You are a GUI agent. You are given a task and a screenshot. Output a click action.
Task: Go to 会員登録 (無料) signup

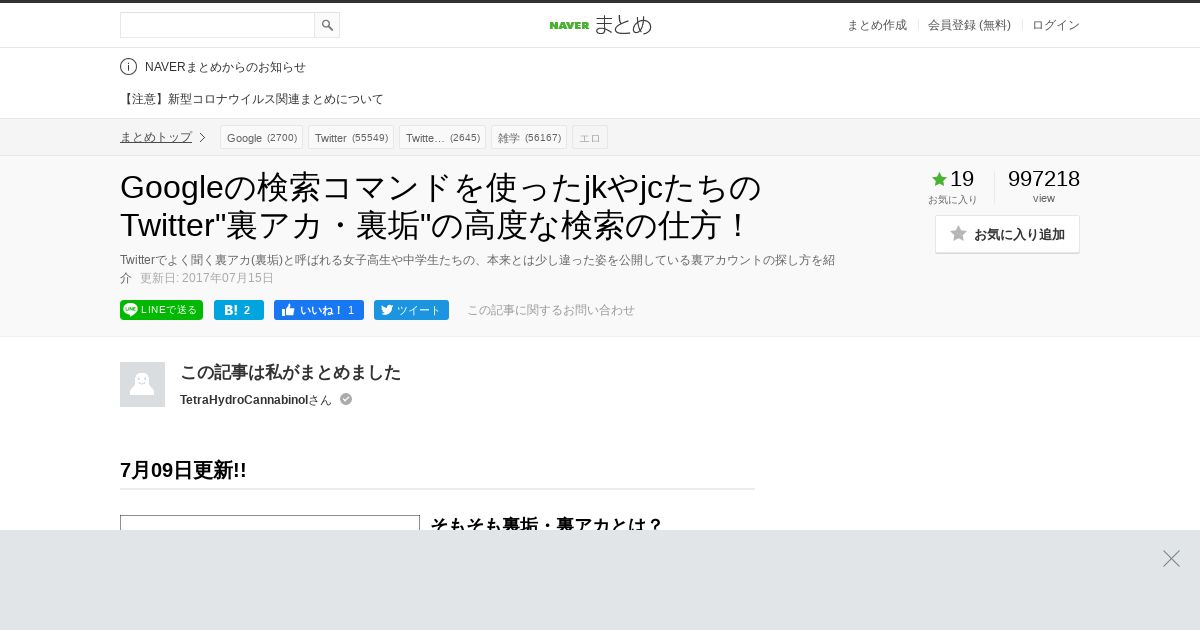(x=969, y=25)
